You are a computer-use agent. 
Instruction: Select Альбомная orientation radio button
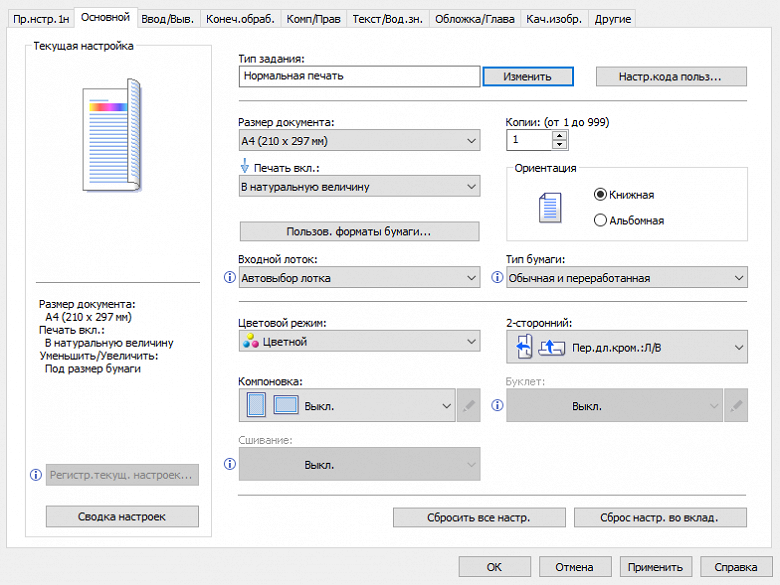coord(600,220)
